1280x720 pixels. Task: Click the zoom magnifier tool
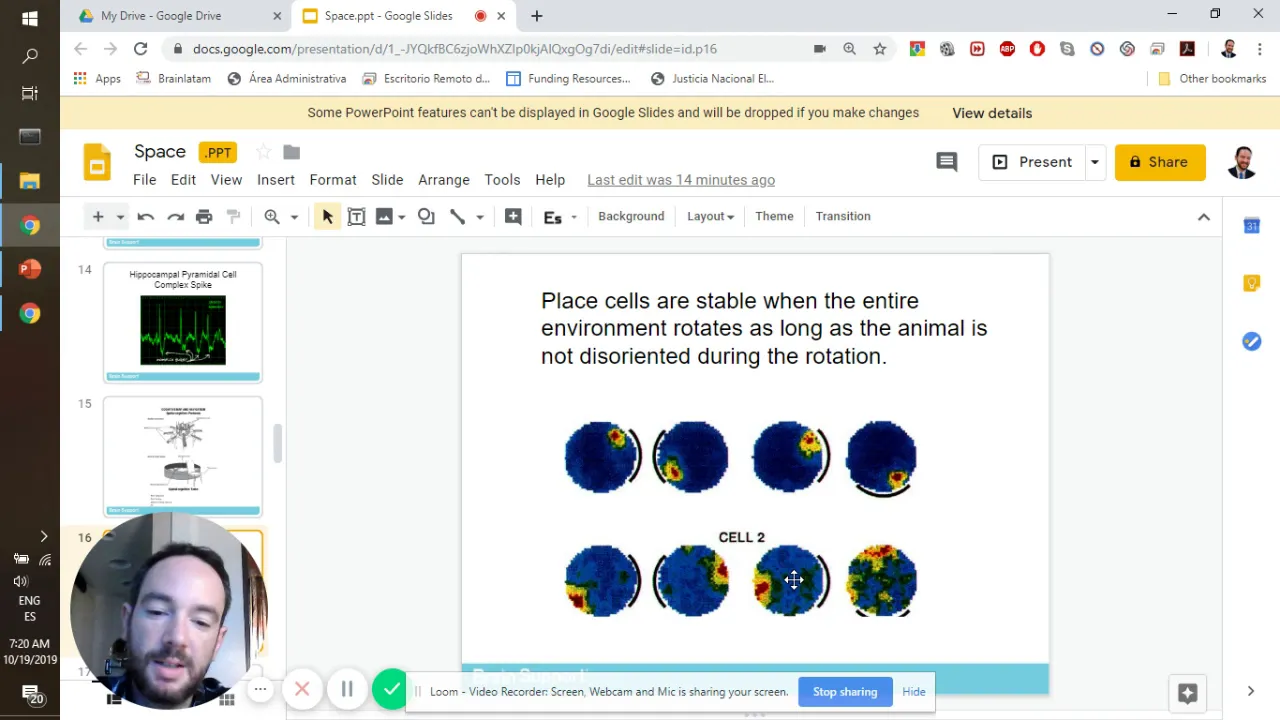point(272,217)
